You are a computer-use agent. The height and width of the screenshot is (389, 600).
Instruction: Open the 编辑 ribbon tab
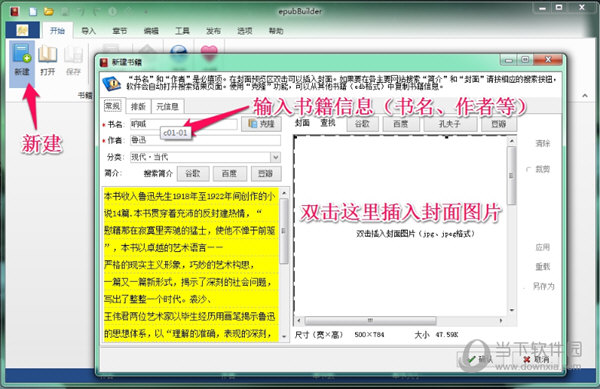click(x=151, y=31)
